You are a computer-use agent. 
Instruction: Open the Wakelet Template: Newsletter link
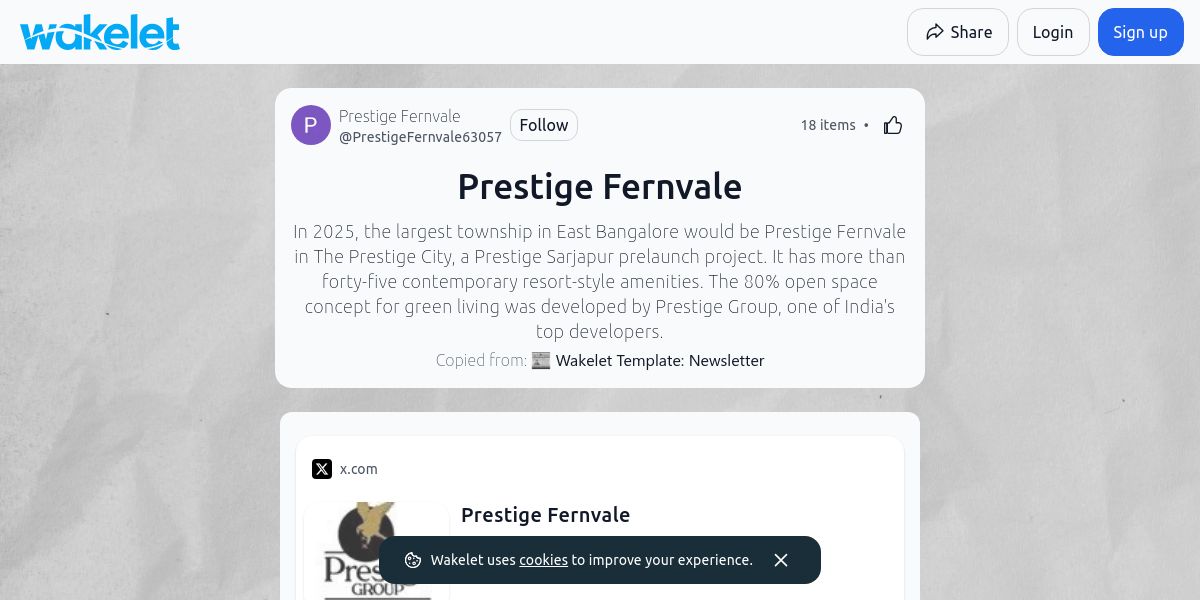tap(659, 360)
